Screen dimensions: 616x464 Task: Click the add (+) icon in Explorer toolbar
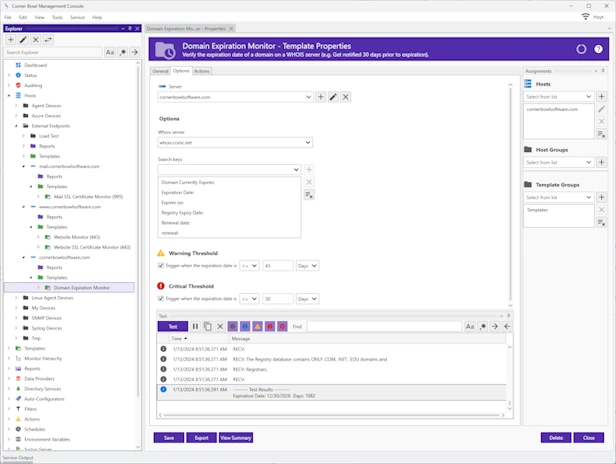click(x=11, y=39)
